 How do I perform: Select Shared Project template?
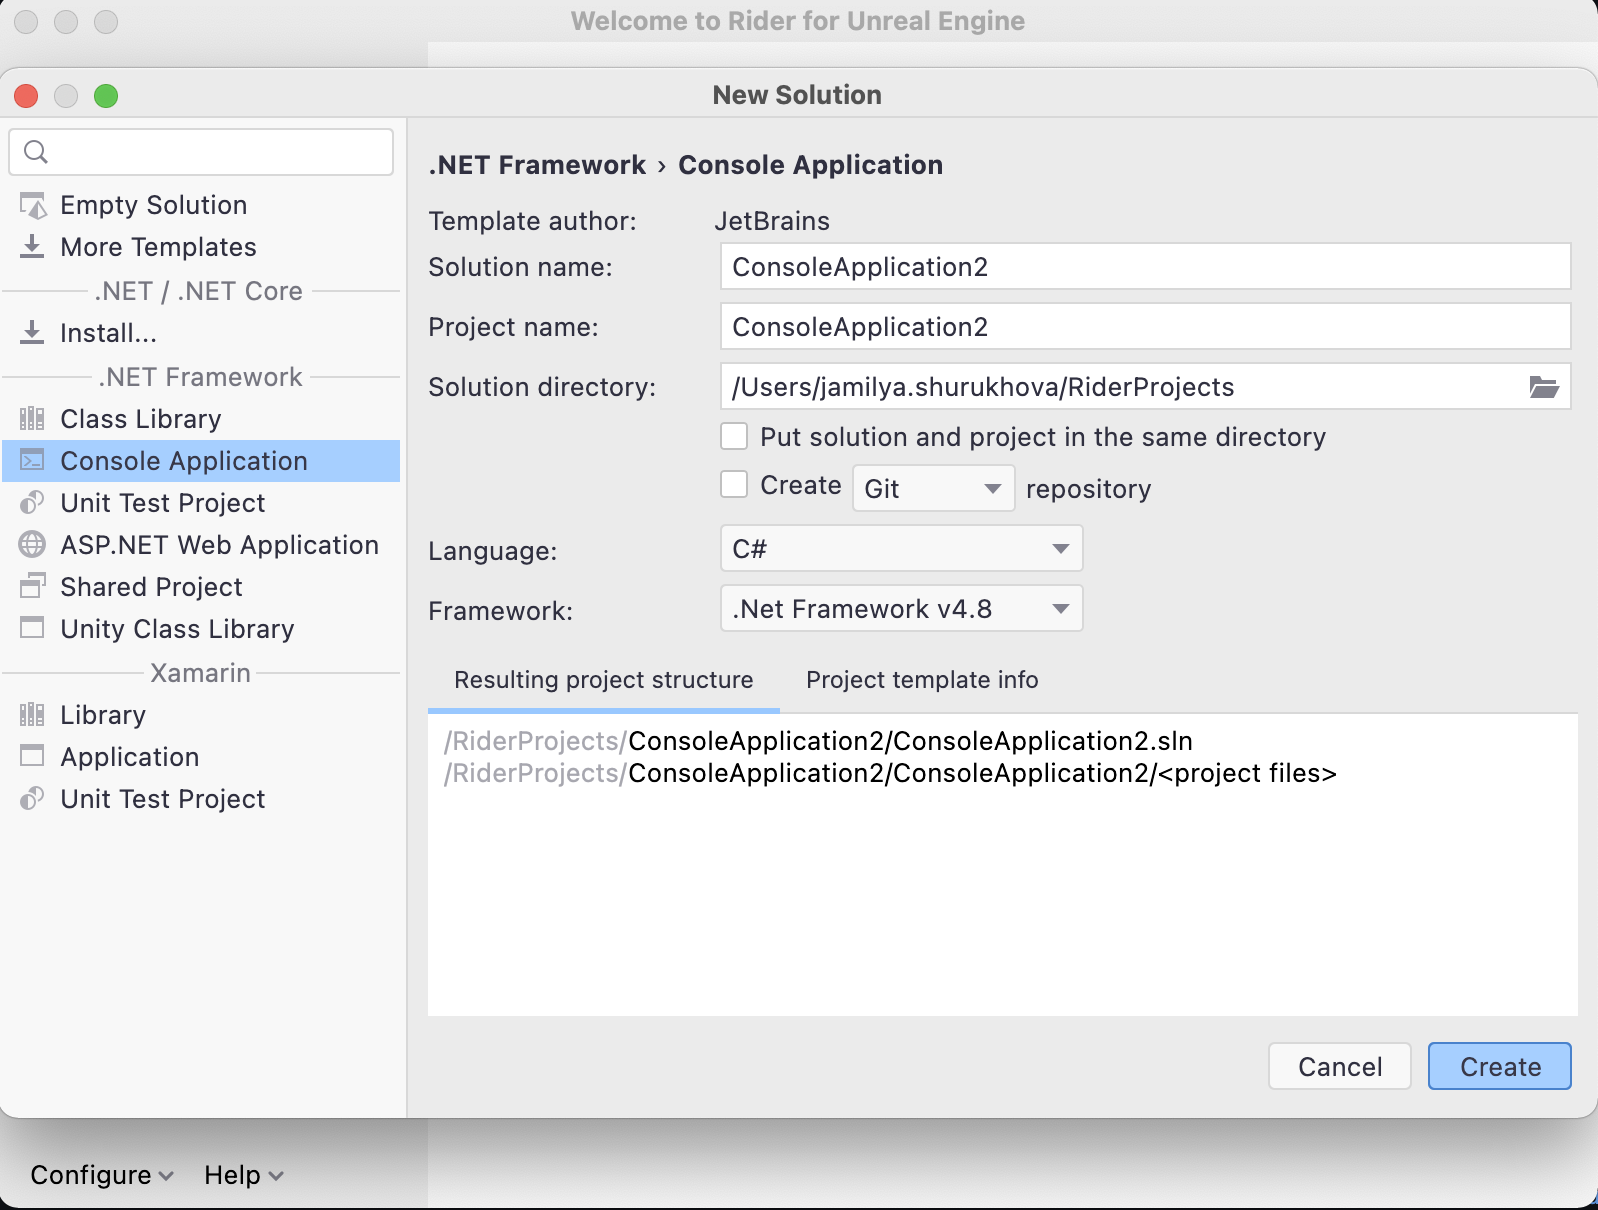click(201, 587)
